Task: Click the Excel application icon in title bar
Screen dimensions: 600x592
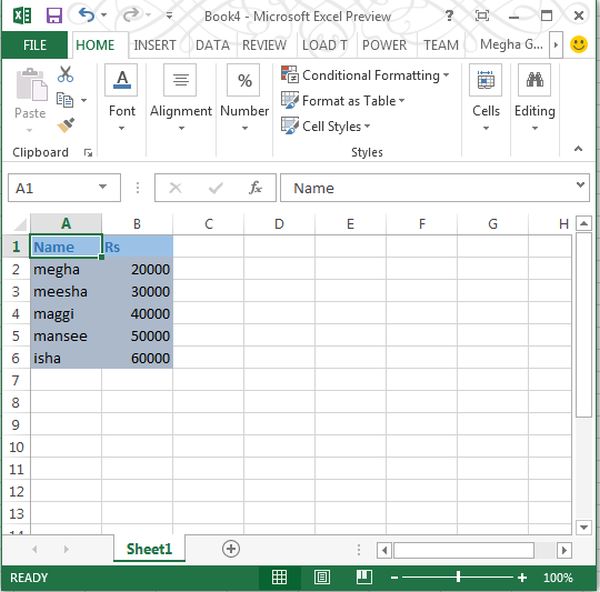Action: point(22,16)
